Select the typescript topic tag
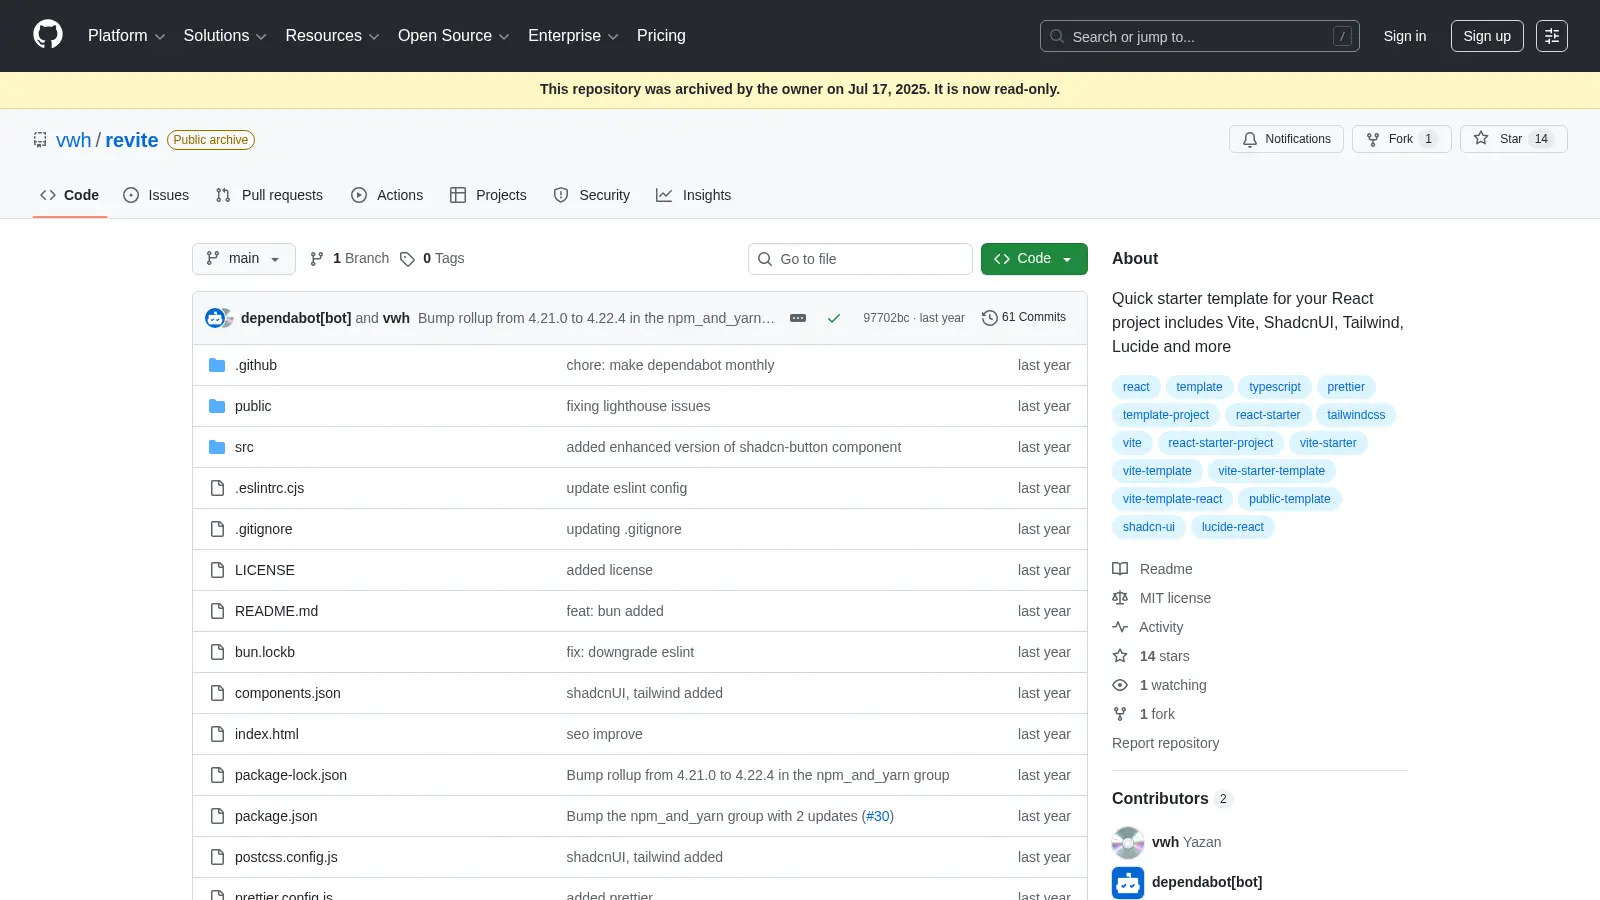This screenshot has width=1600, height=900. (1275, 387)
